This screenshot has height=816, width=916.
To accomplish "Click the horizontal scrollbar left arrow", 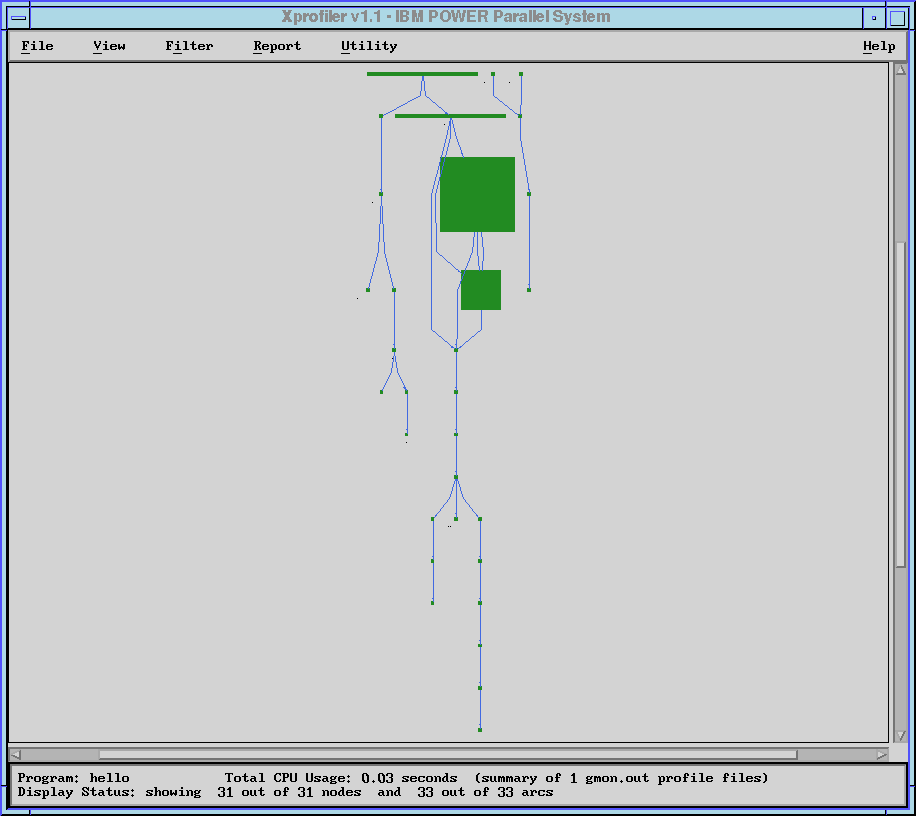I will point(16,755).
